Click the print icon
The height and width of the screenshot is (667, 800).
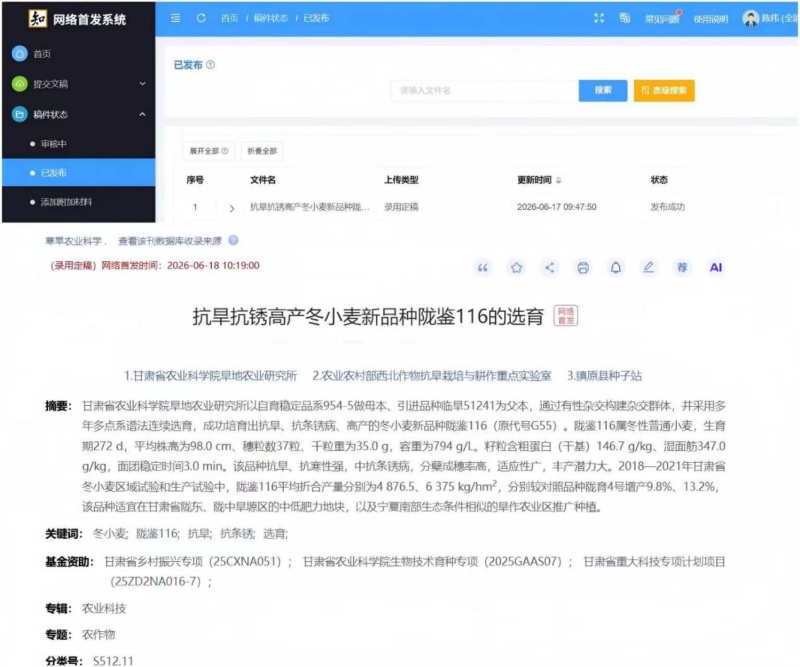pyautogui.click(x=583, y=267)
